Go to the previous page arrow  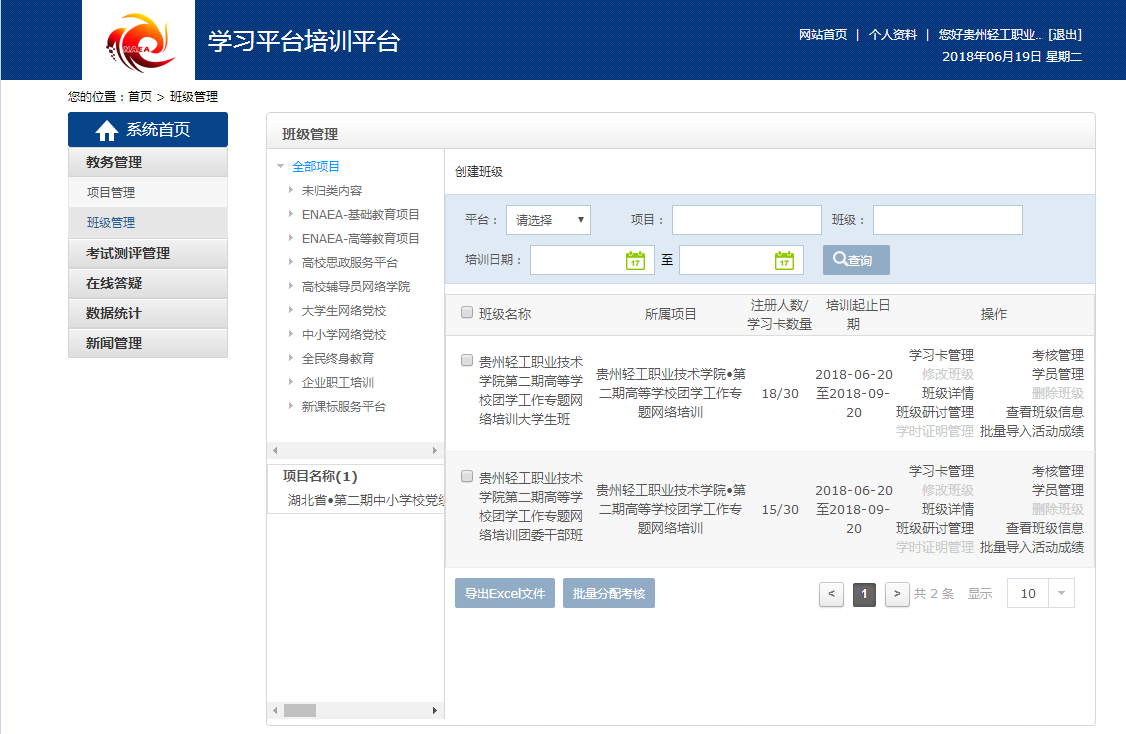point(832,594)
